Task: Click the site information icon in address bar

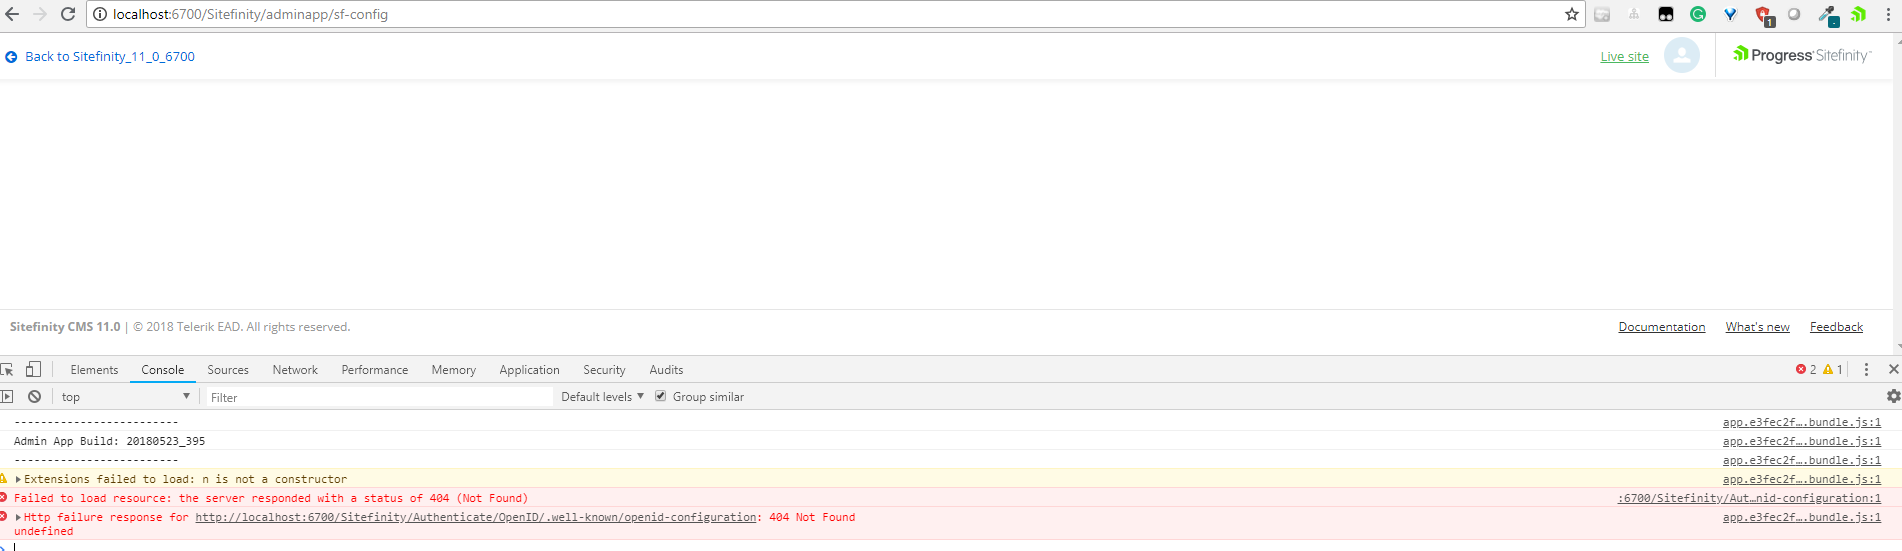Action: (x=100, y=14)
